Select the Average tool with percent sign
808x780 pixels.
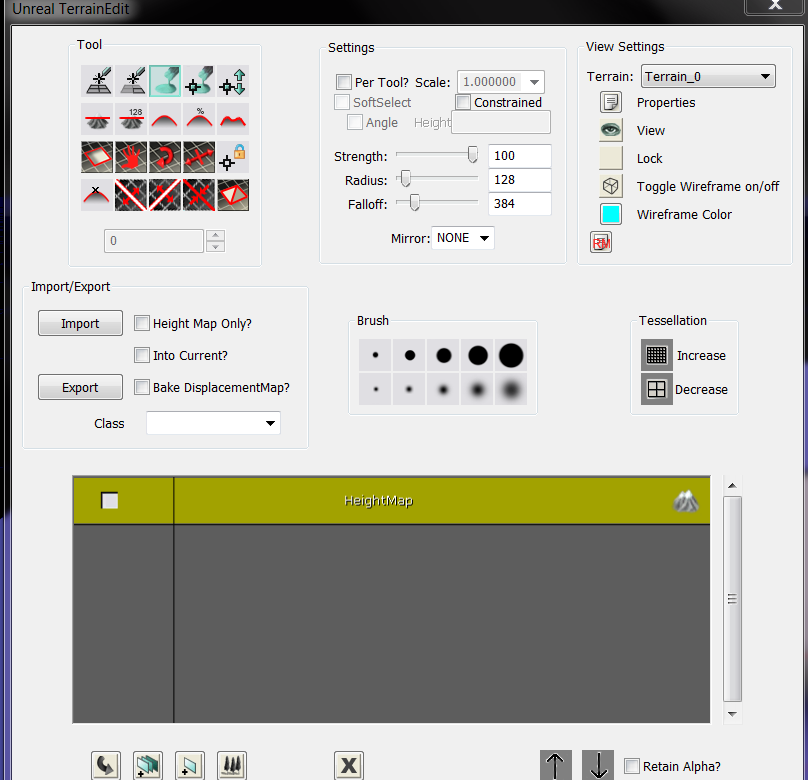click(199, 119)
